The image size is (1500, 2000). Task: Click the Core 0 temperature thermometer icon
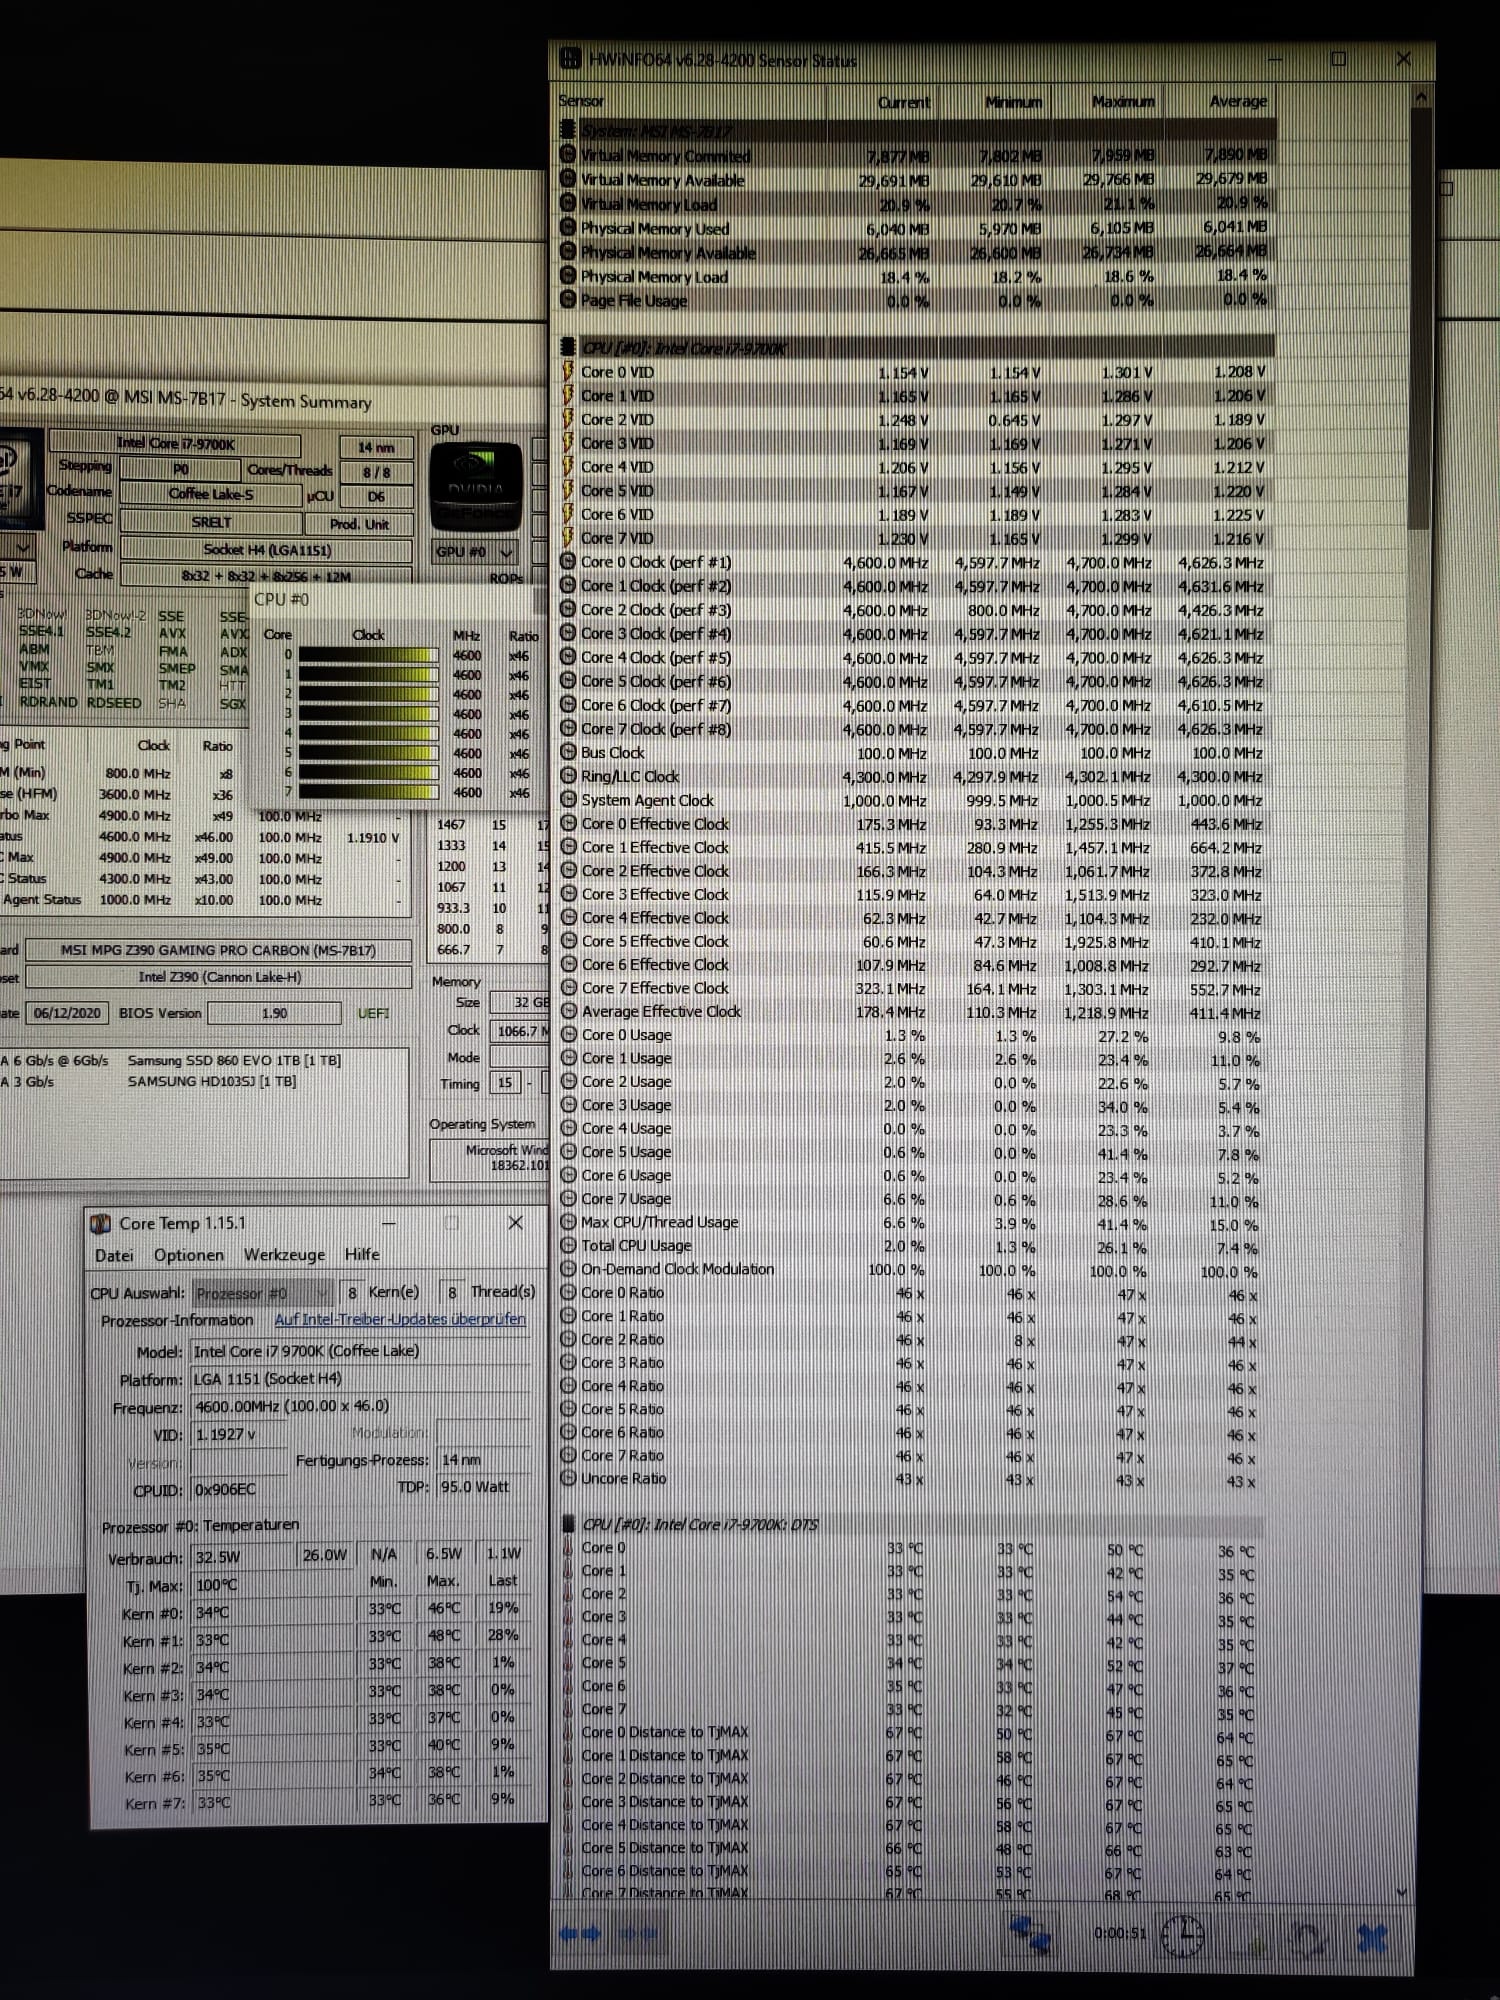(568, 1547)
